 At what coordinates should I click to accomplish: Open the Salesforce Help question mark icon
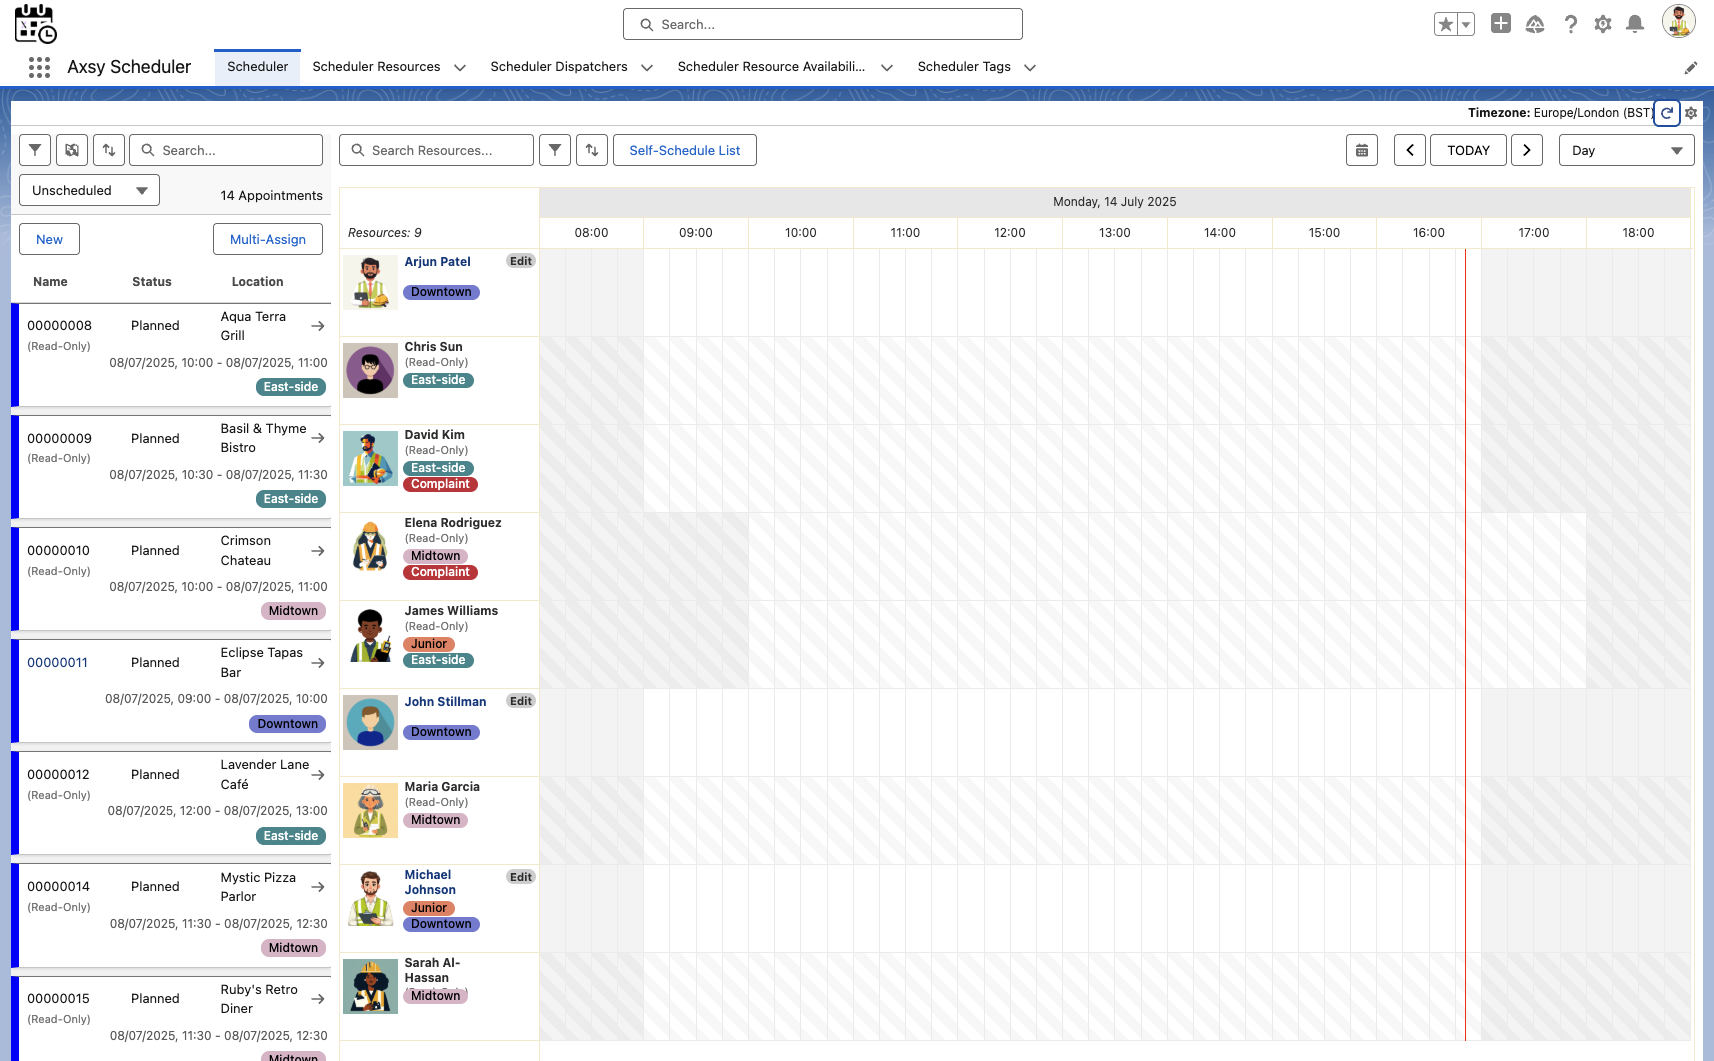(1570, 24)
